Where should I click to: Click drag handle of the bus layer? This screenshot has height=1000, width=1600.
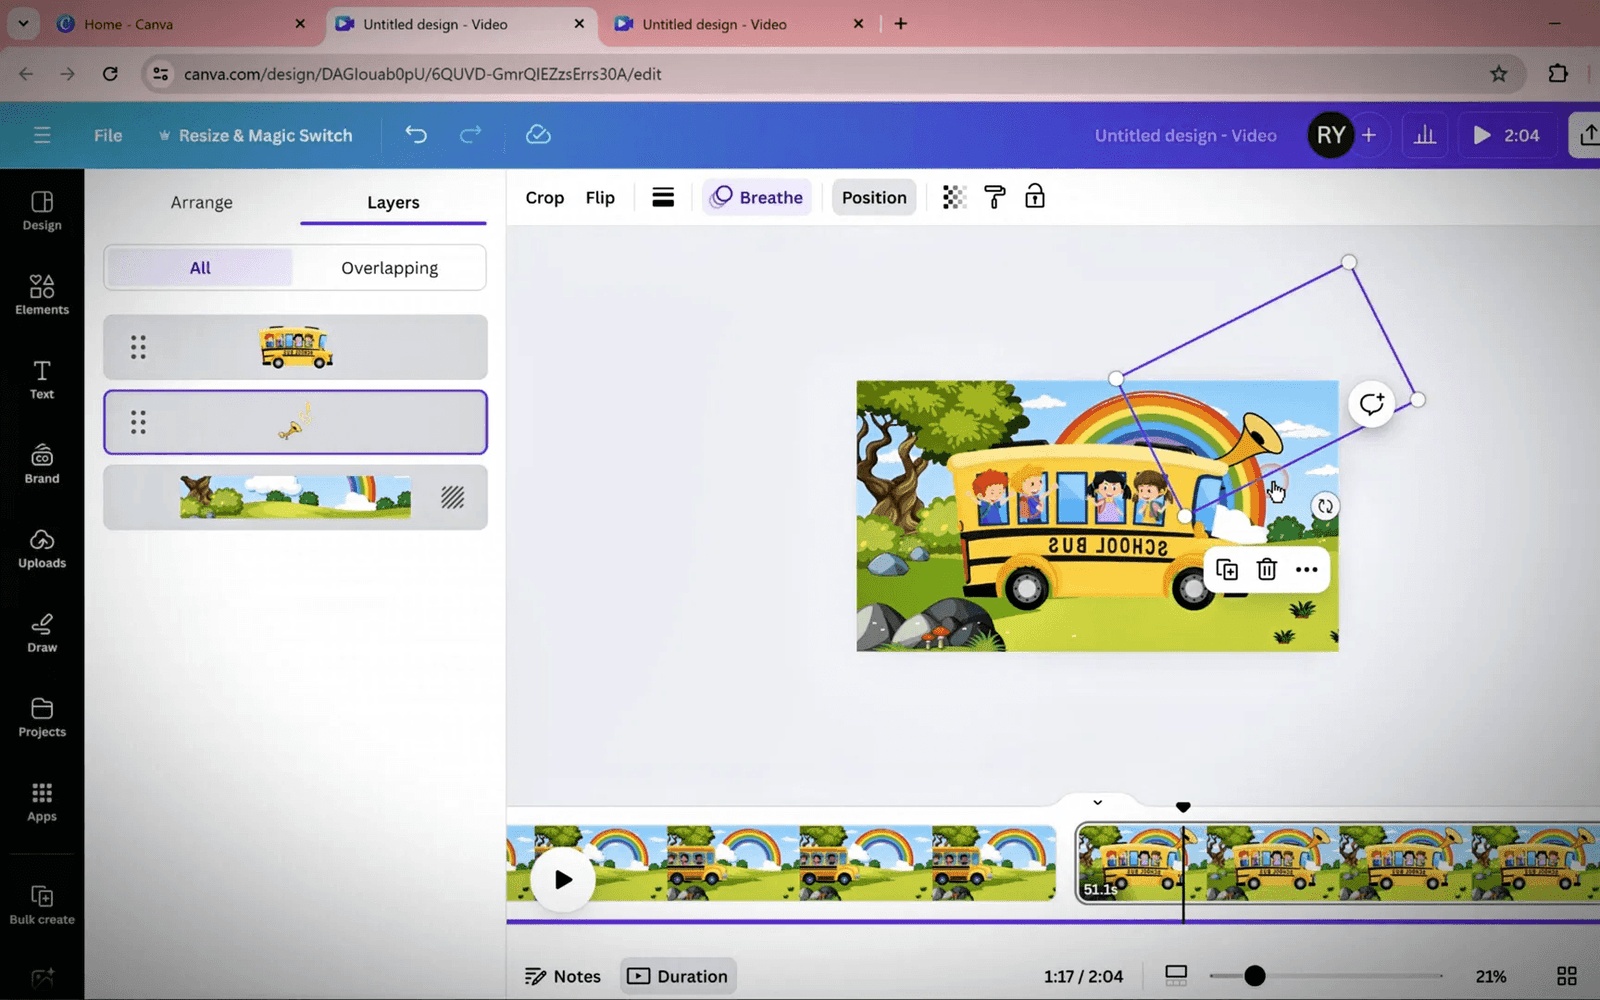(138, 347)
